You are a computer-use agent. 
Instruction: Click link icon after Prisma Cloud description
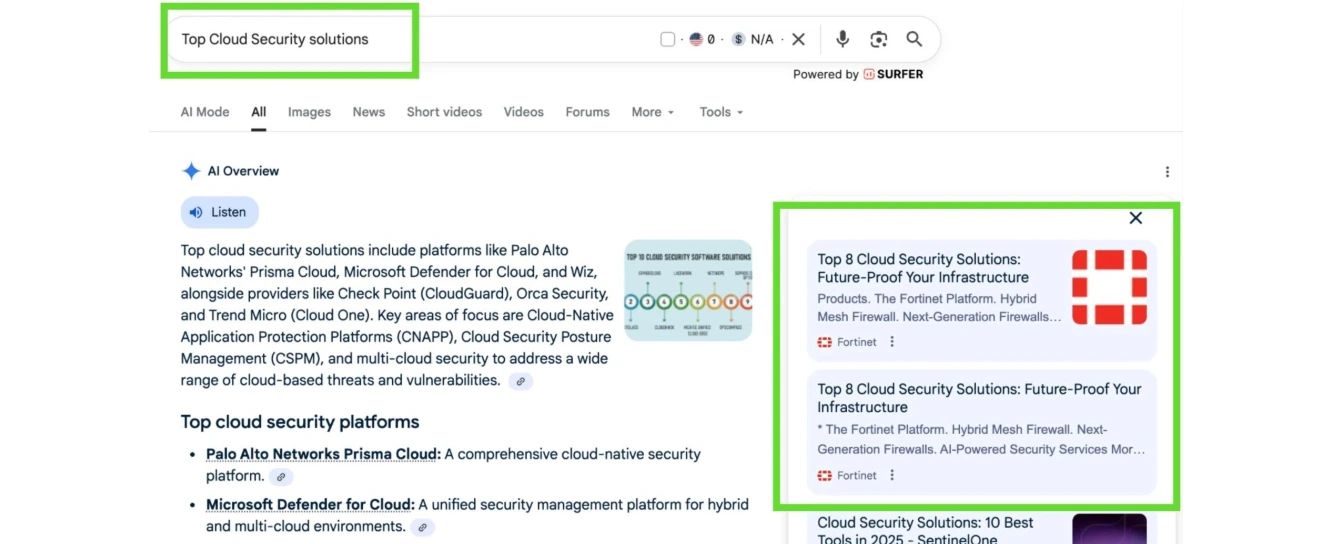[281, 477]
